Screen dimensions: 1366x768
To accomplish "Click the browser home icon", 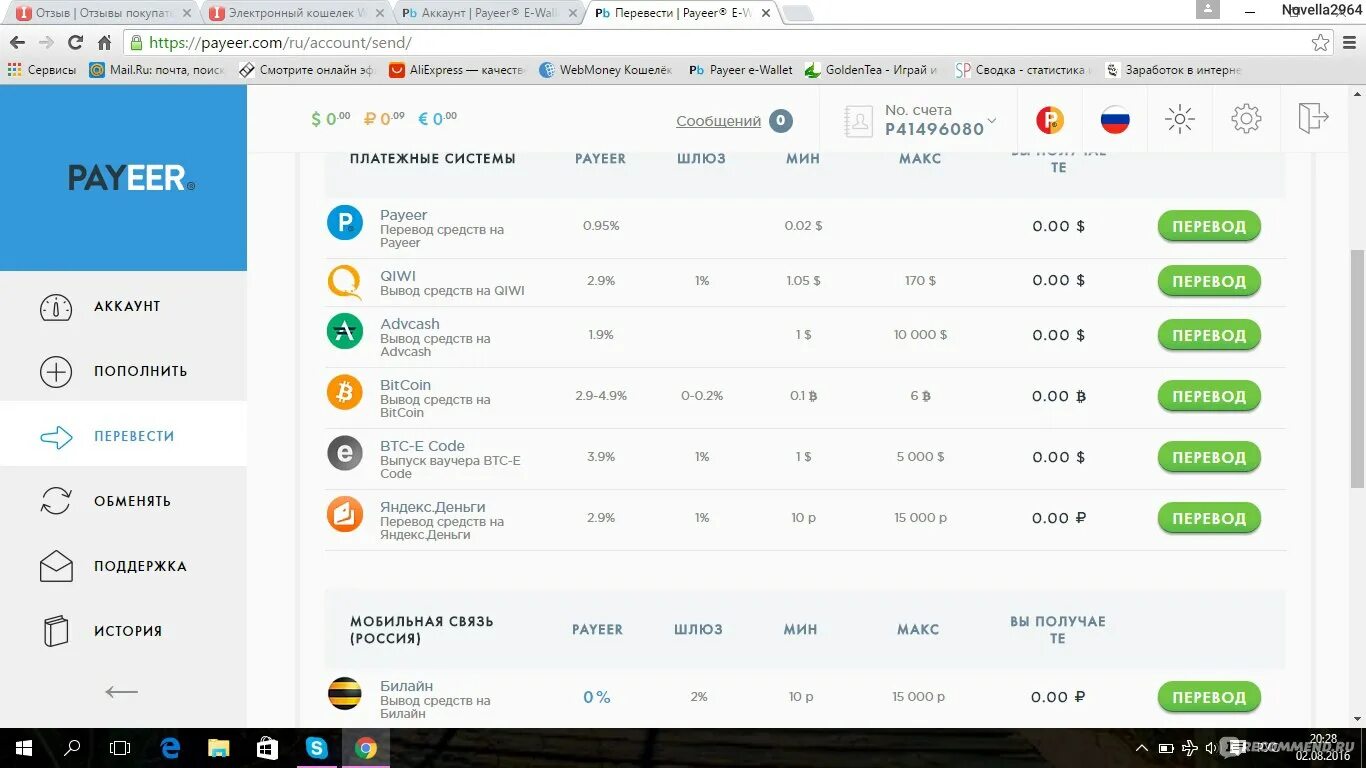I will [x=104, y=43].
